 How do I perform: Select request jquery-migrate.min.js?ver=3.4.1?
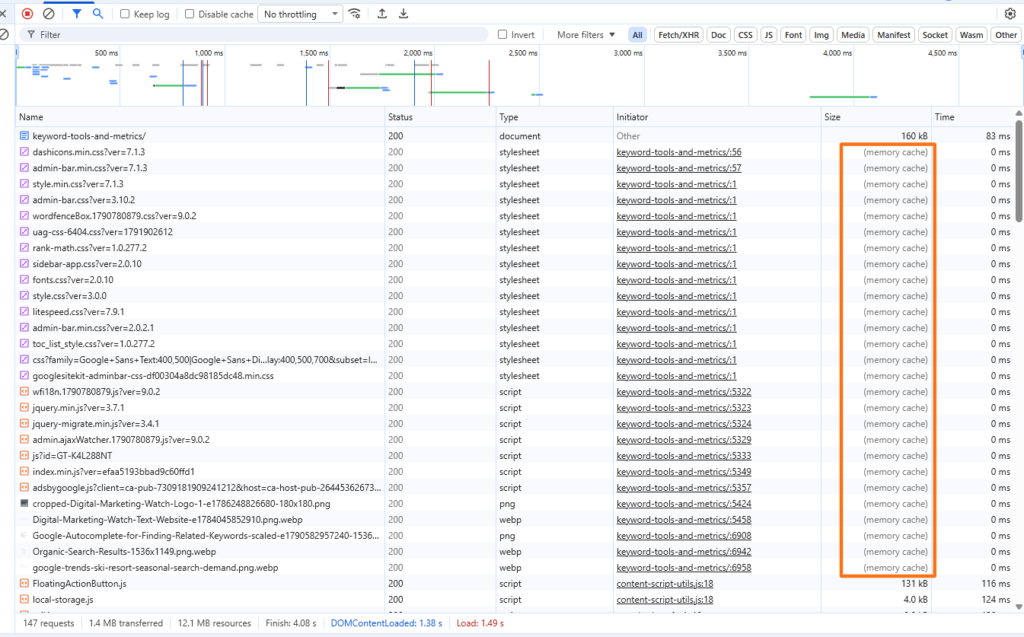[x=95, y=424]
